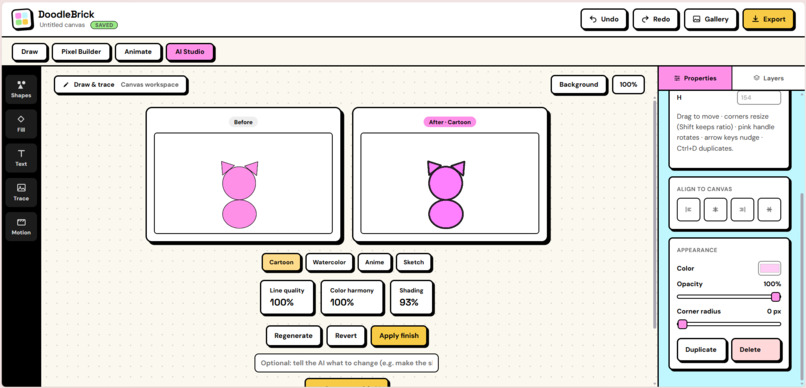
Task: Click the Background button
Action: tap(578, 85)
